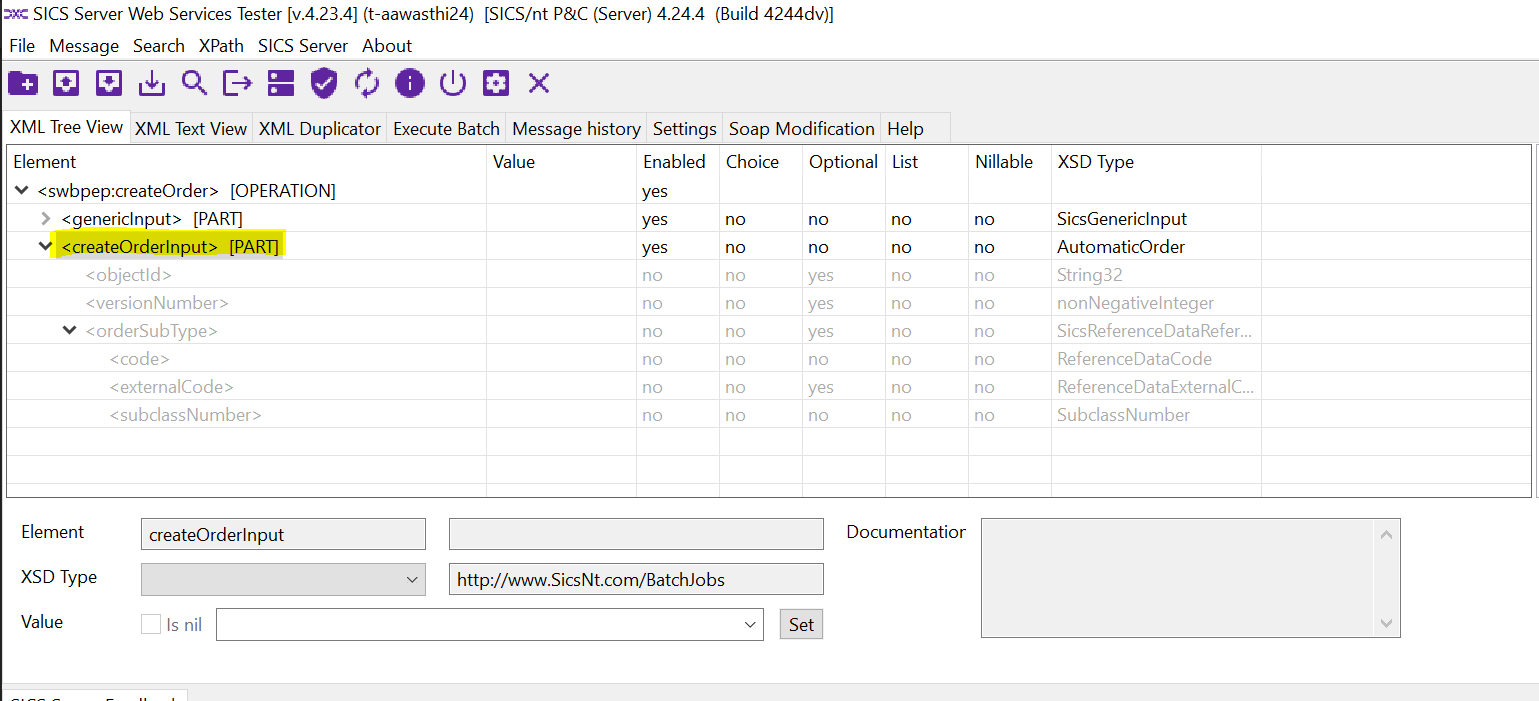
Task: Open the XSD Type dropdown
Action: coord(411,579)
